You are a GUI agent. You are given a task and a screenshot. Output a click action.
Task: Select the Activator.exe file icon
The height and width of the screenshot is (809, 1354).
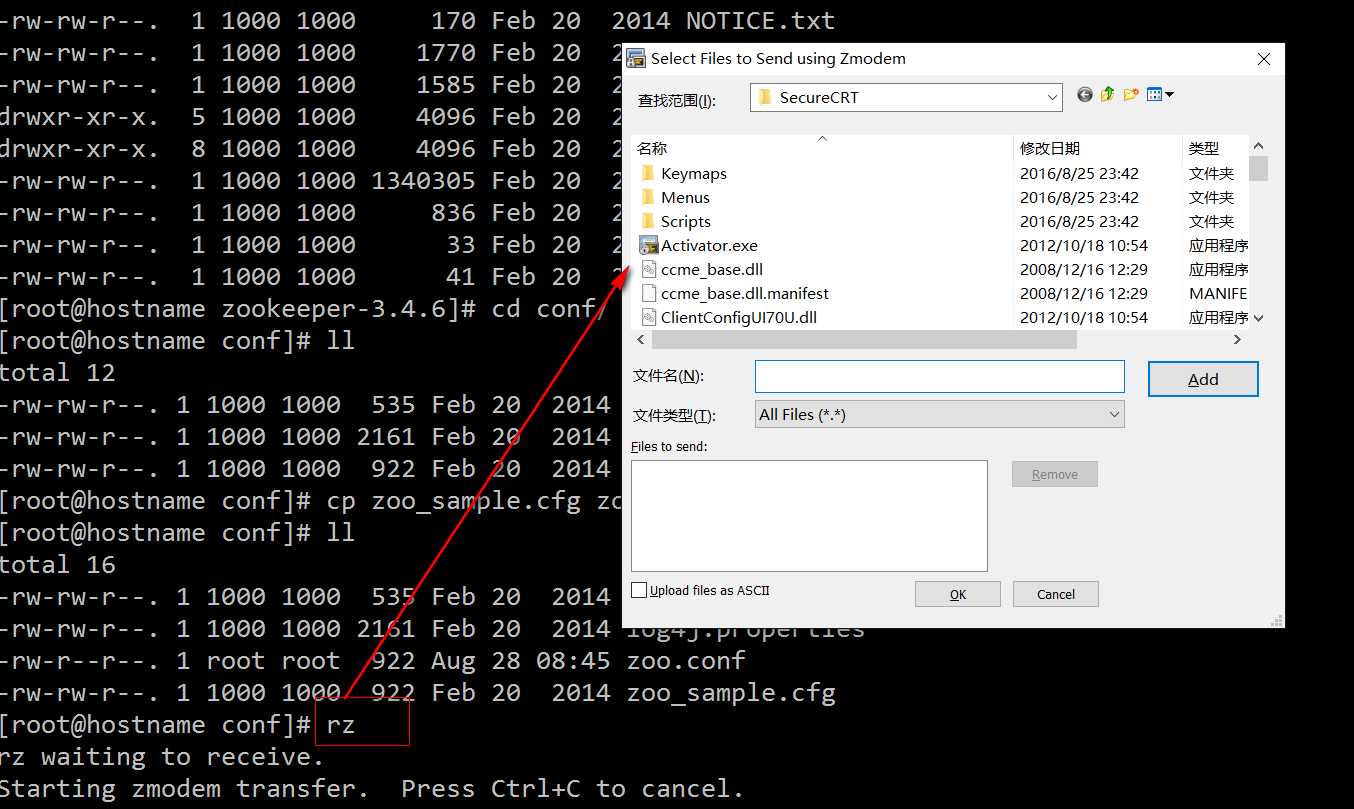[648, 245]
